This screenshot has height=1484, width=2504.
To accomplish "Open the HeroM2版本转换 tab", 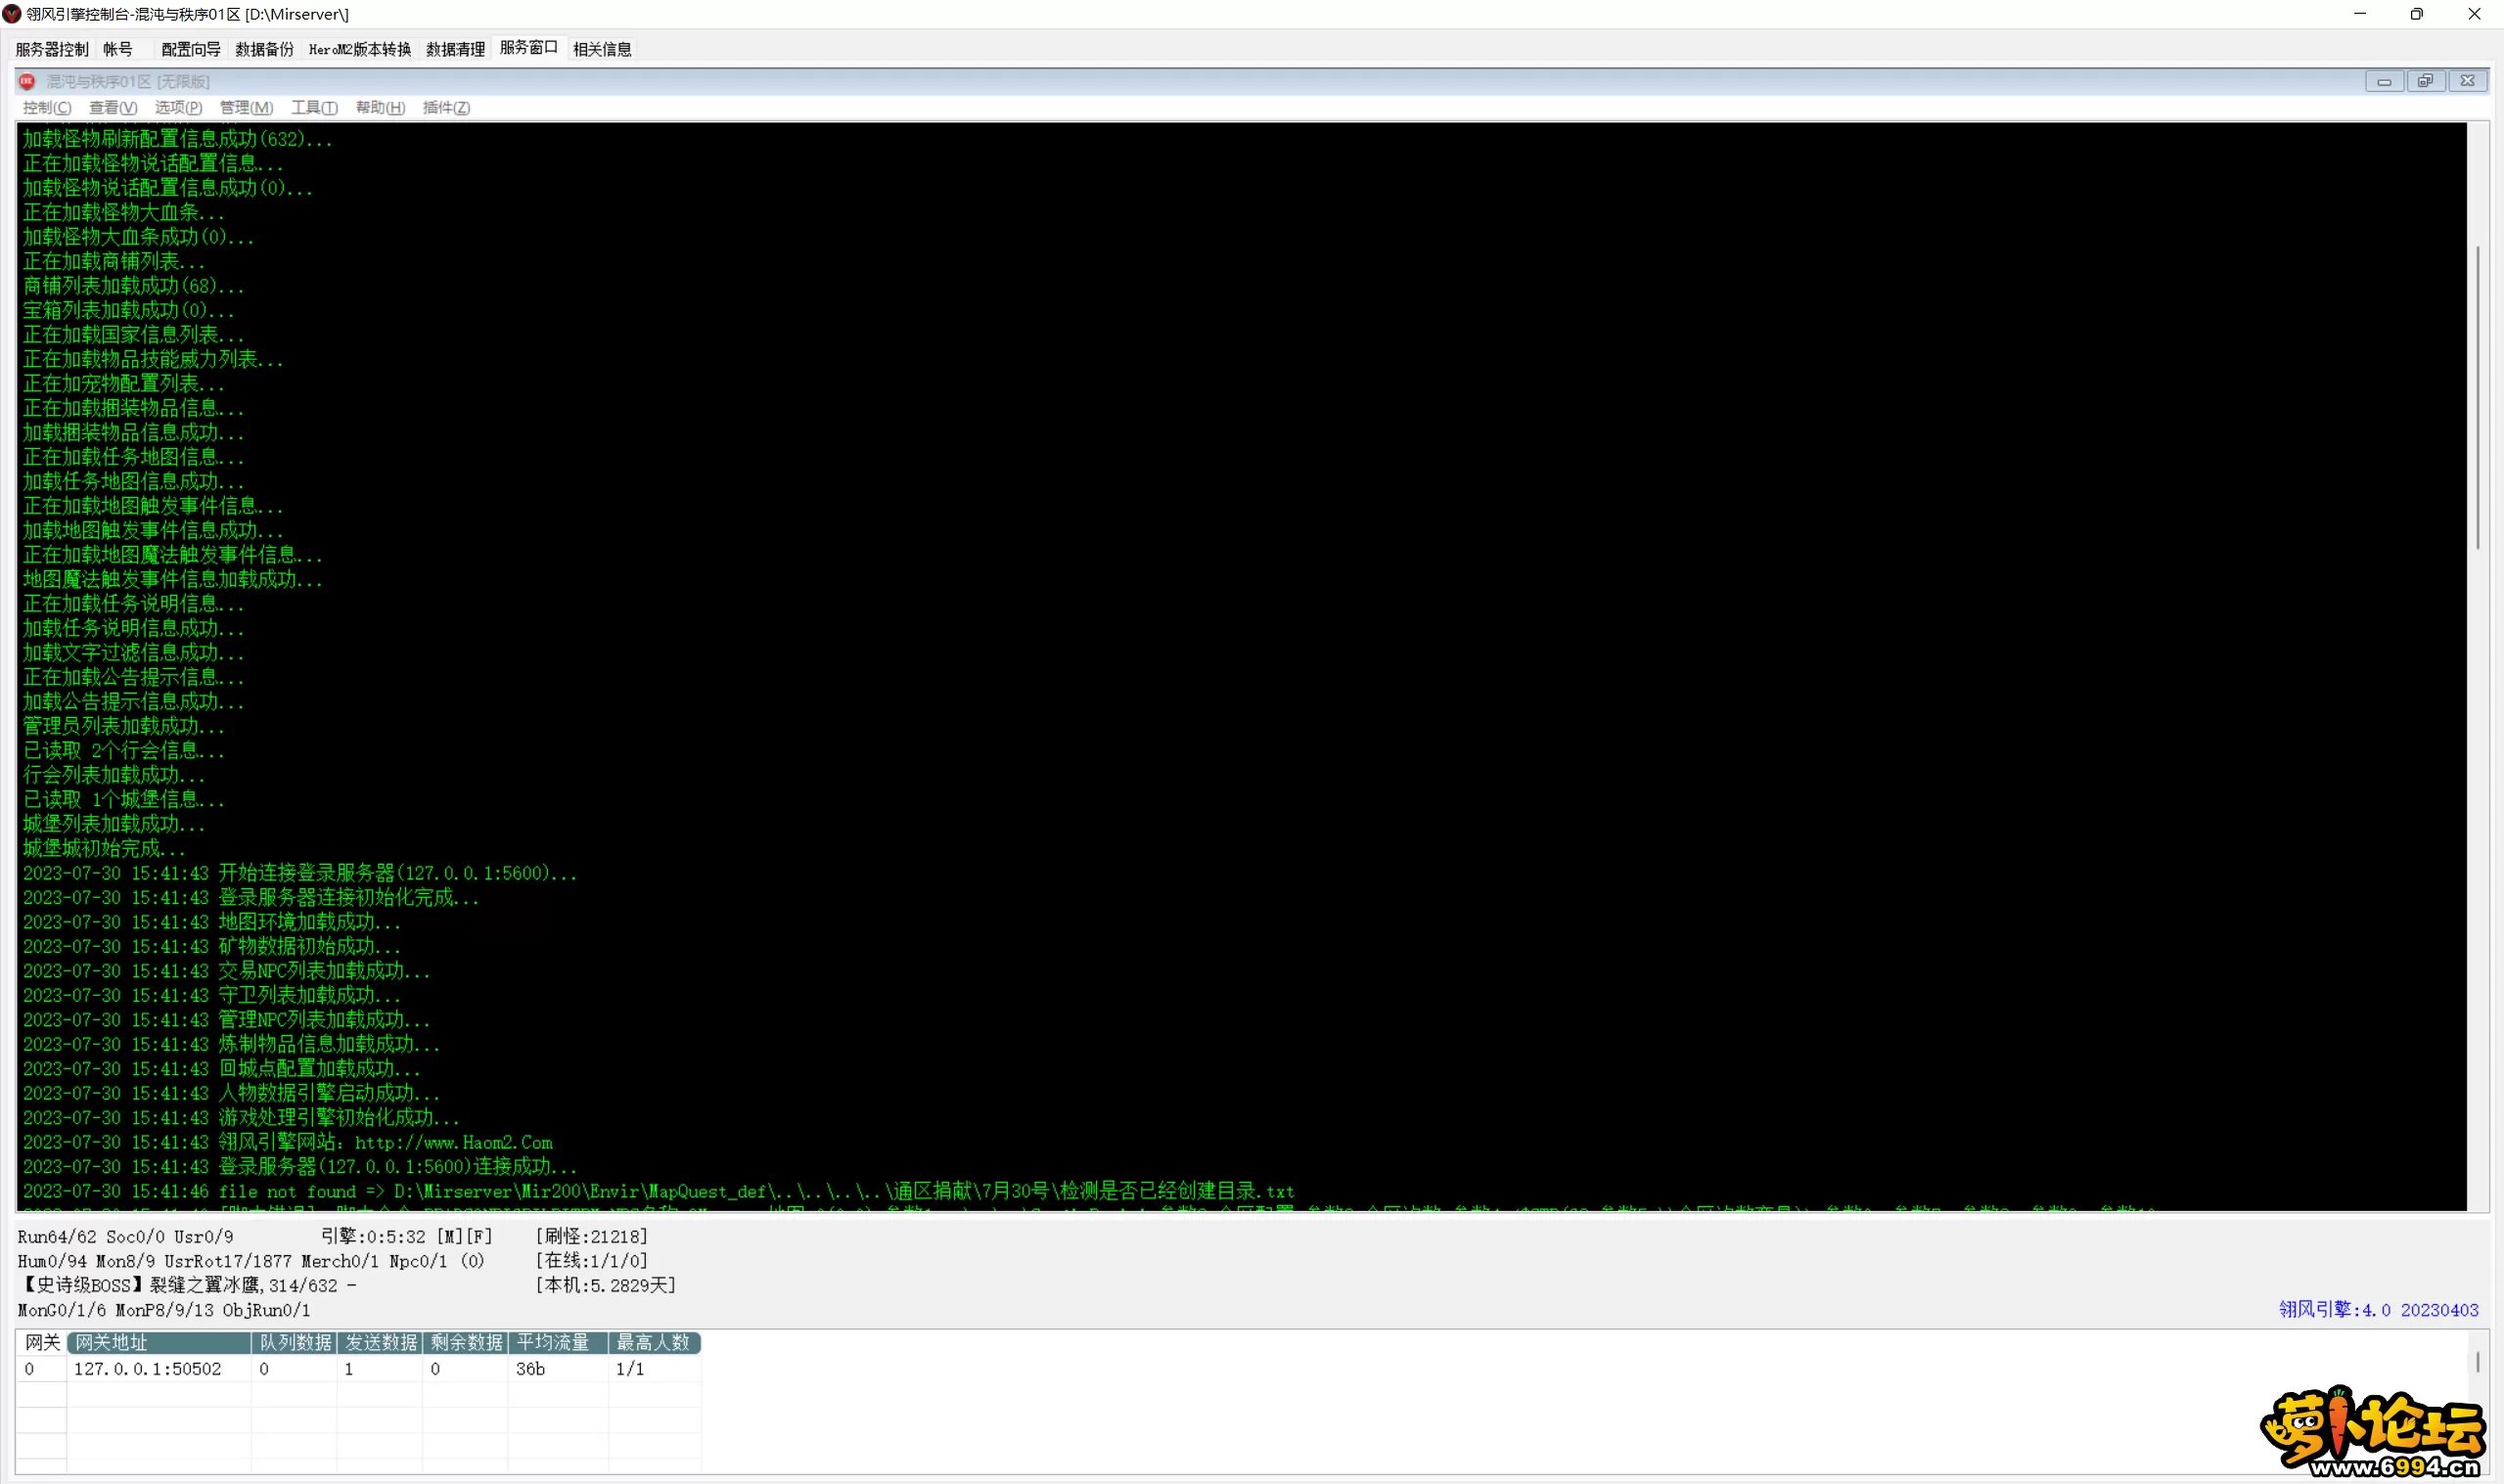I will pos(360,49).
